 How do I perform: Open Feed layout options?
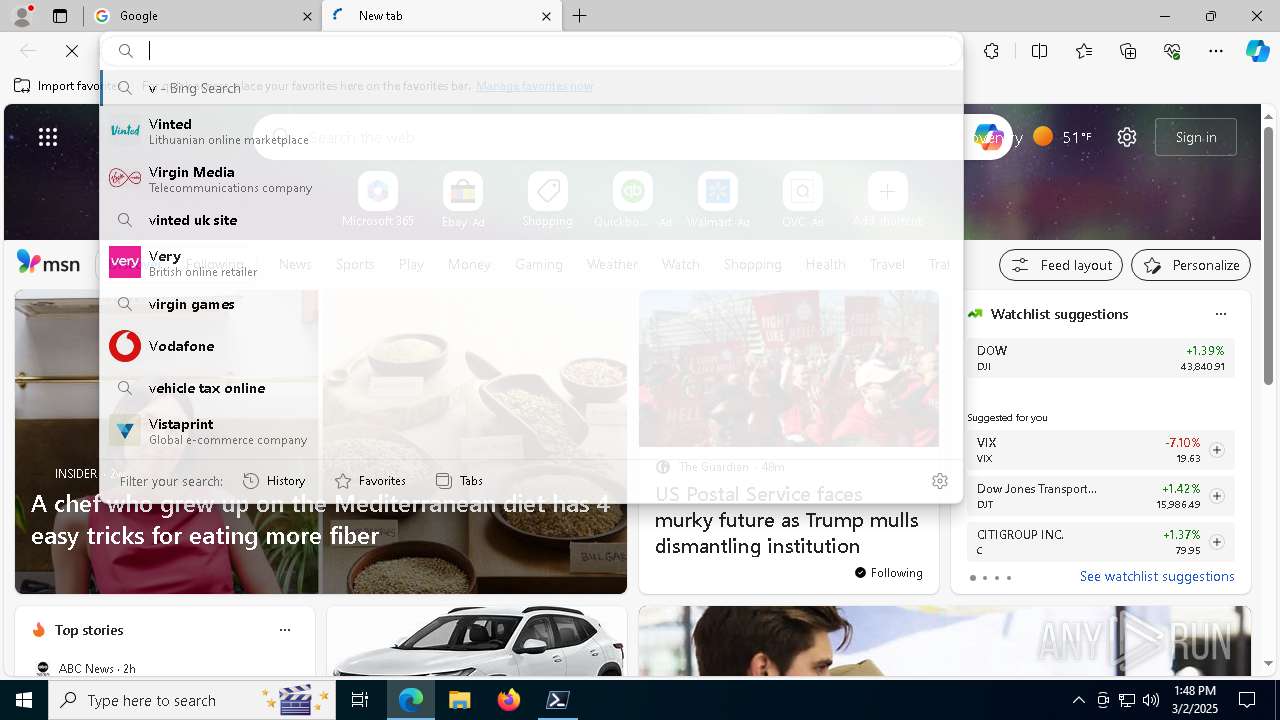(x=1061, y=265)
